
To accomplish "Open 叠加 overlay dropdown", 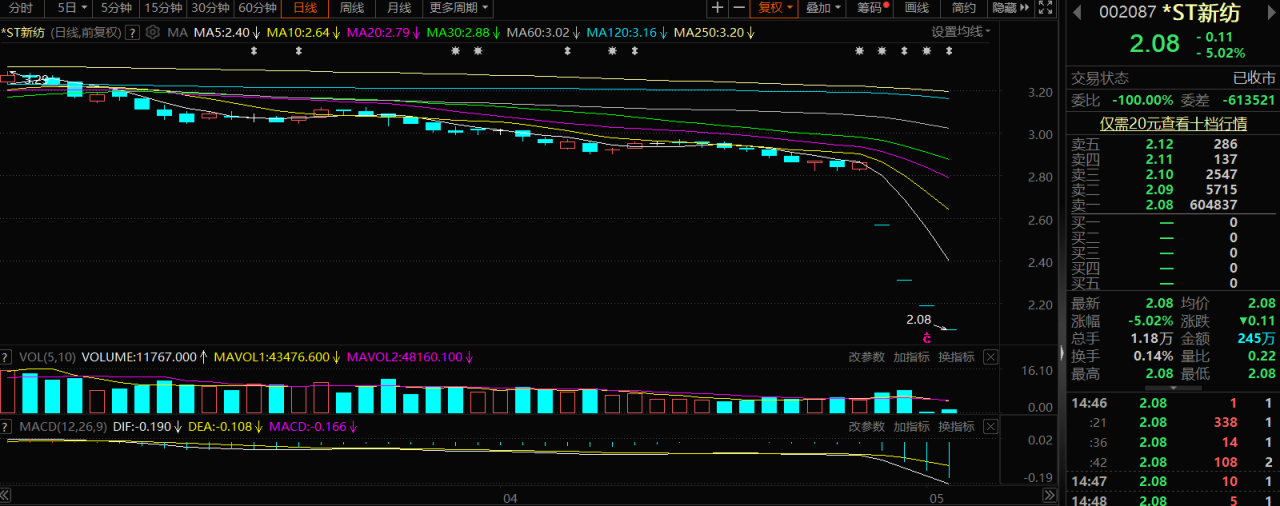I will (824, 8).
